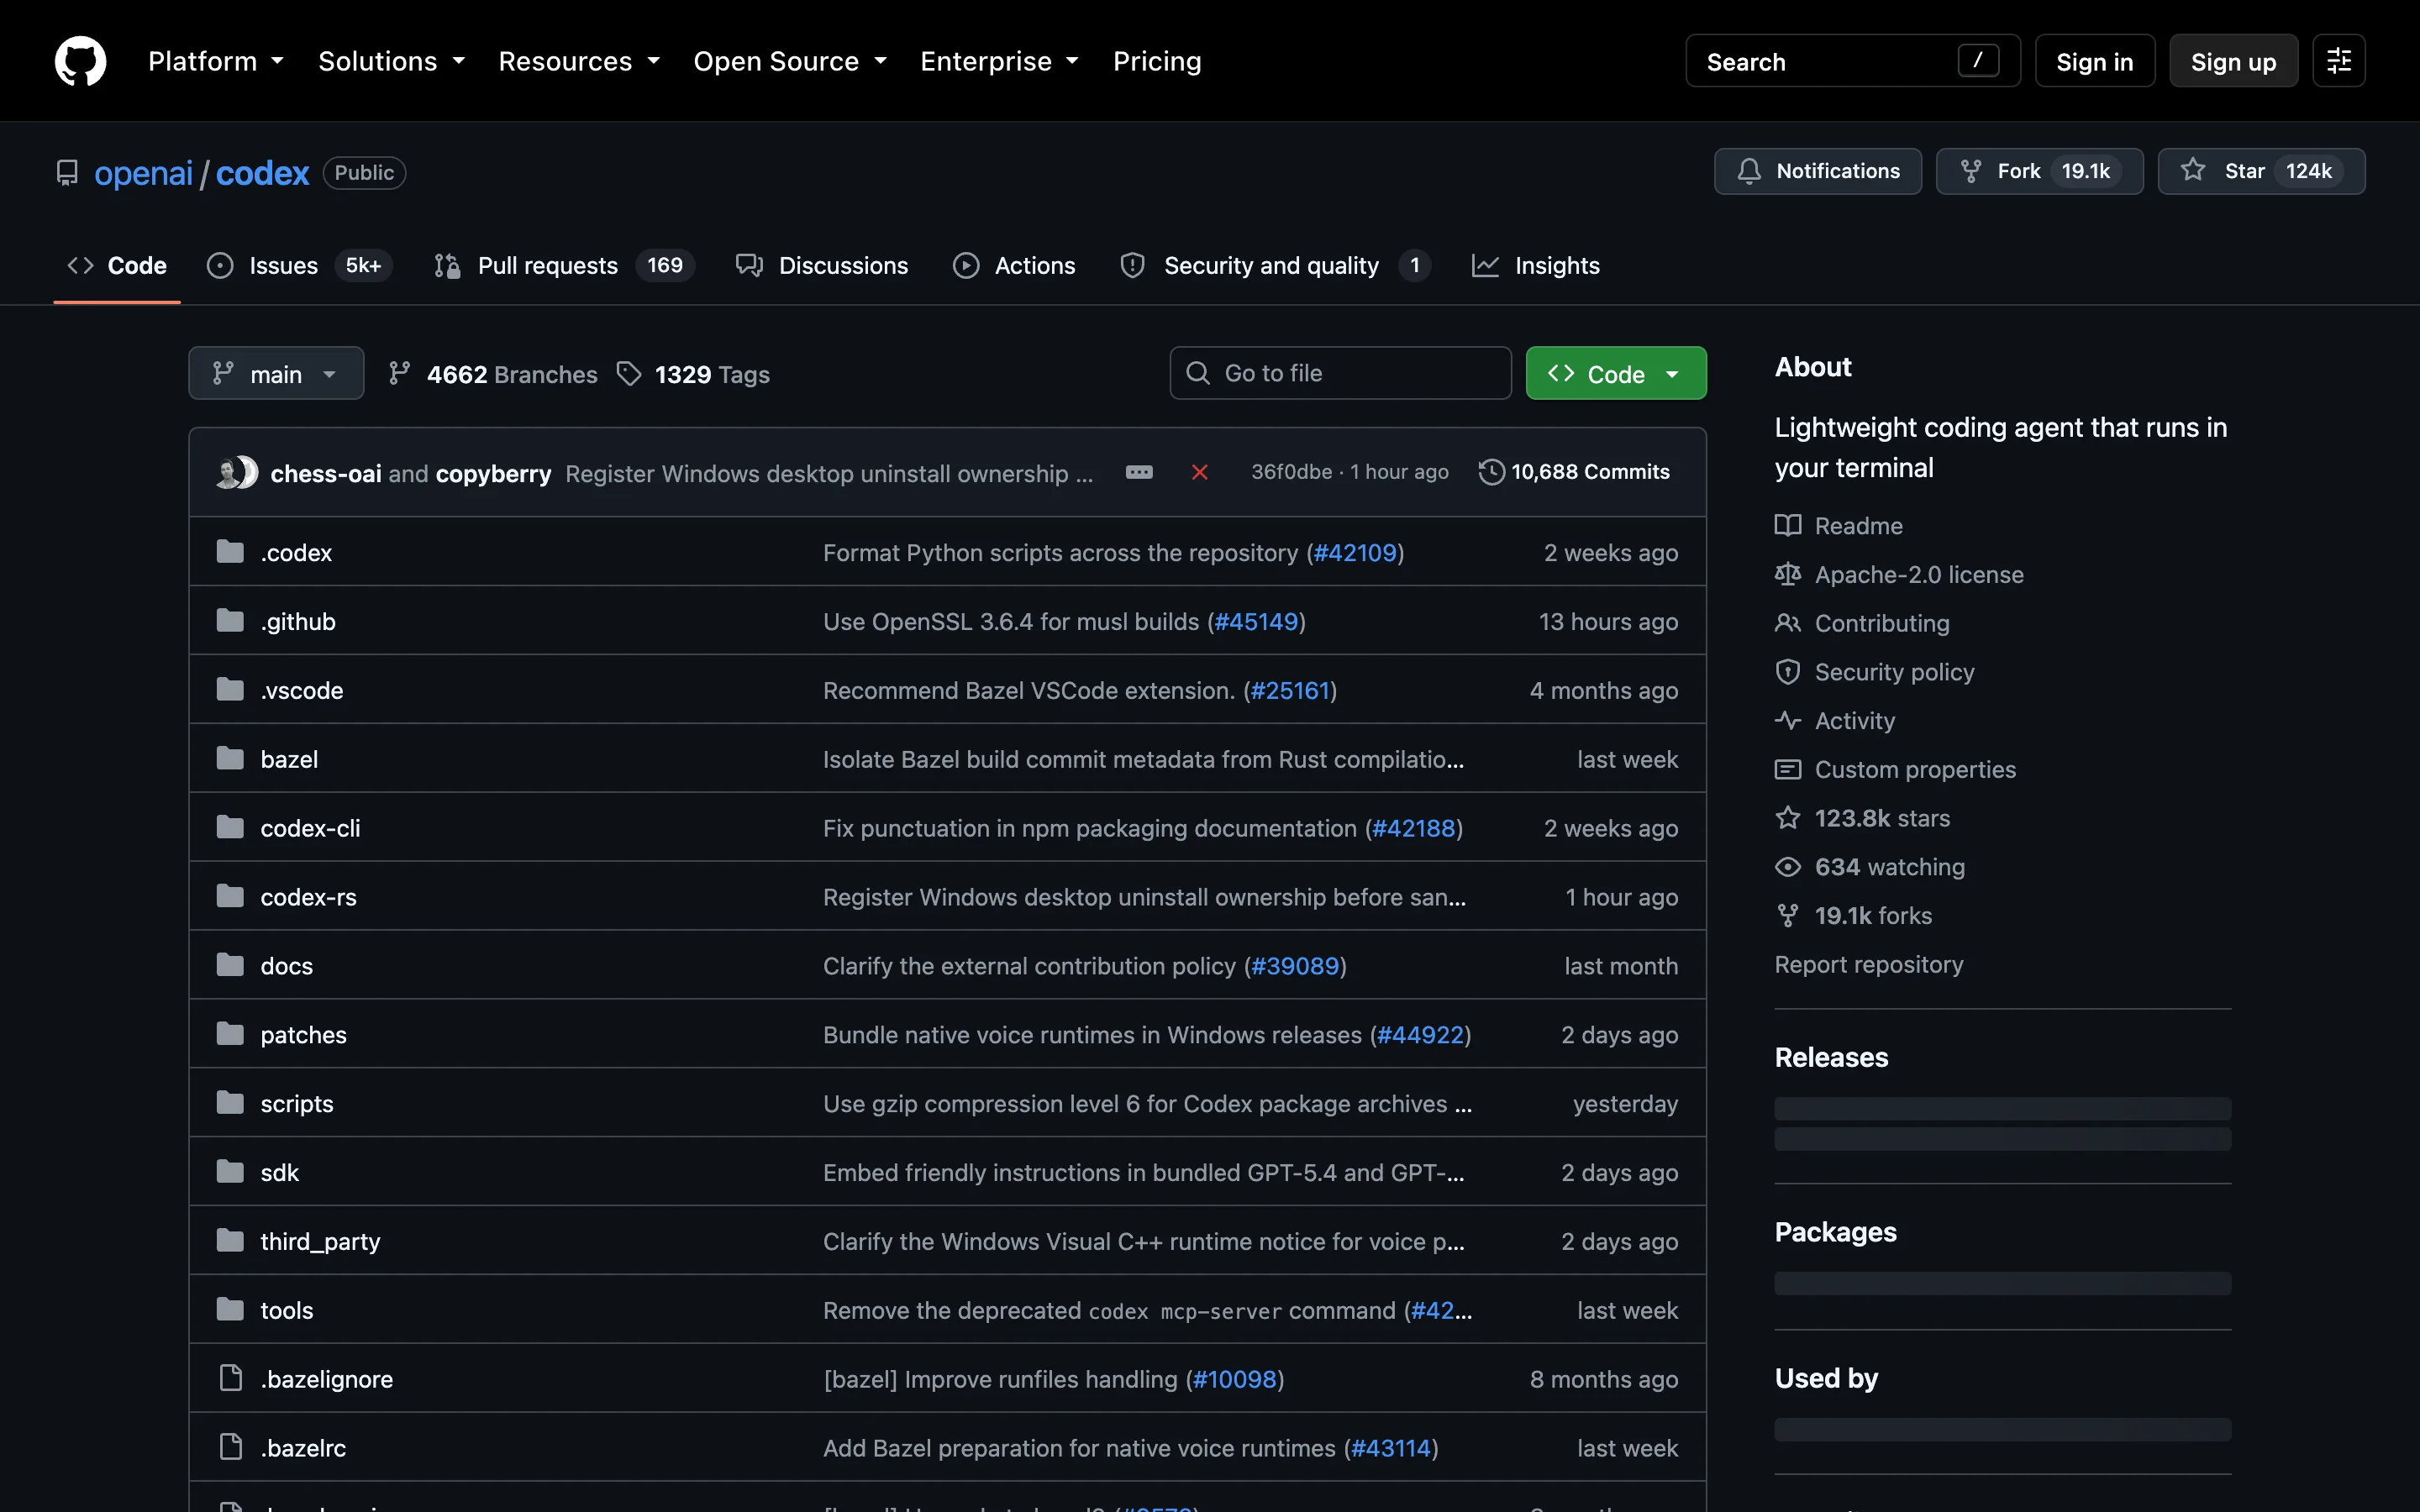The height and width of the screenshot is (1512, 2420).
Task: Open the Discussions tab
Action: coord(822,265)
